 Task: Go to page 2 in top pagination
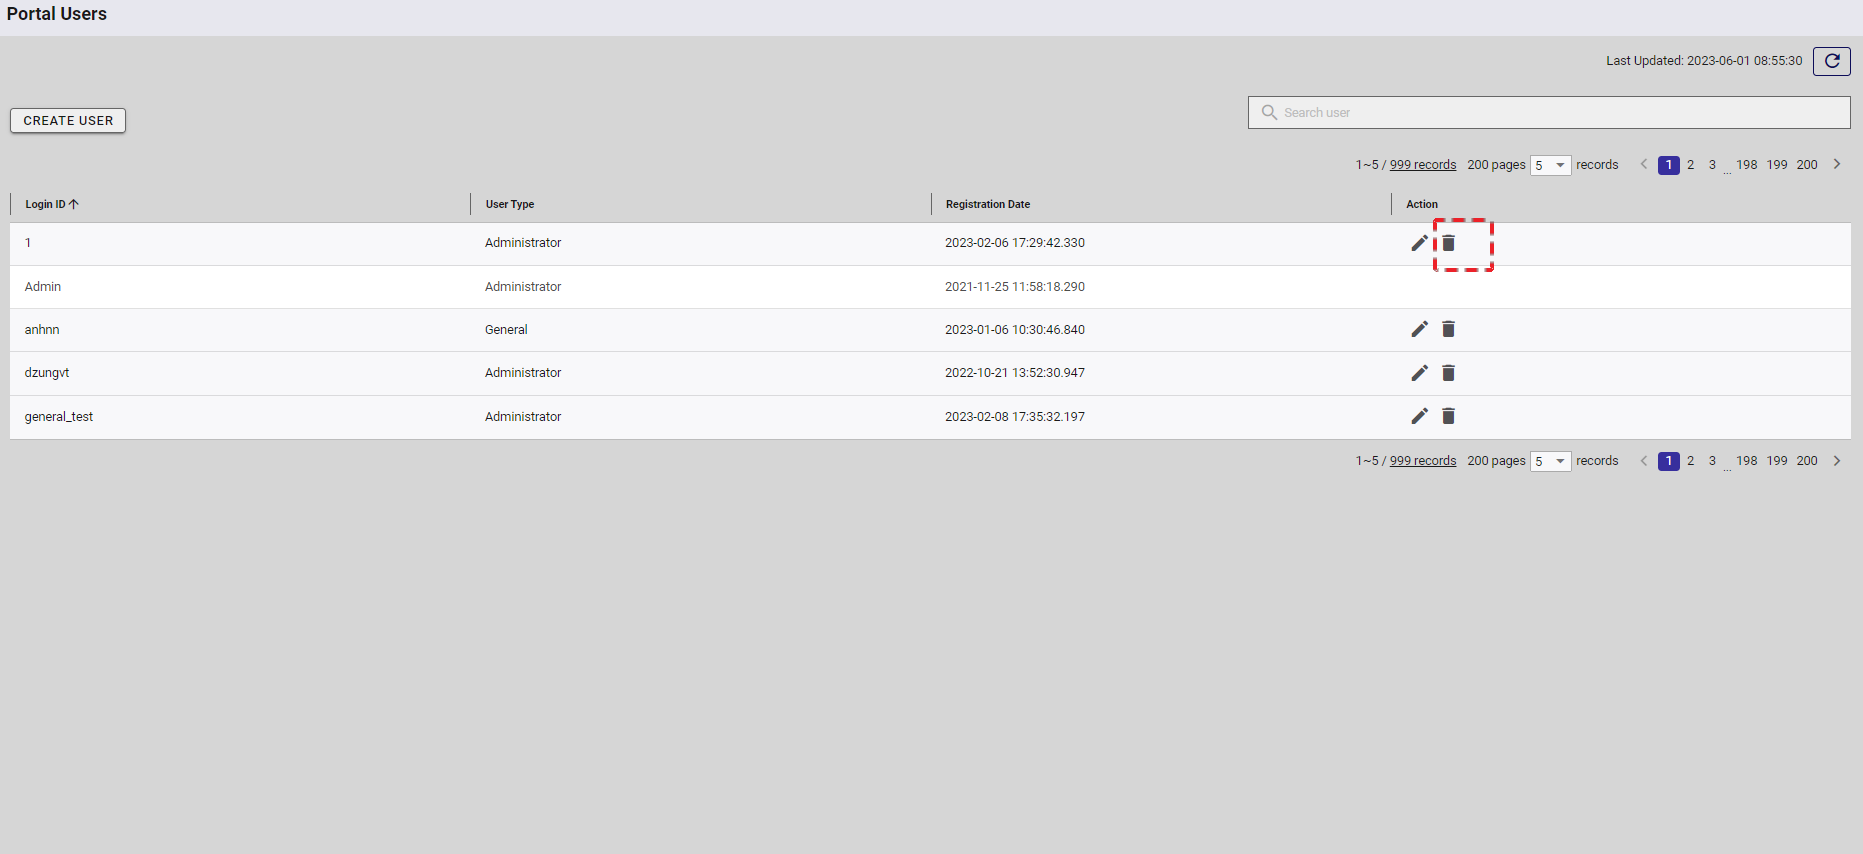tap(1690, 165)
